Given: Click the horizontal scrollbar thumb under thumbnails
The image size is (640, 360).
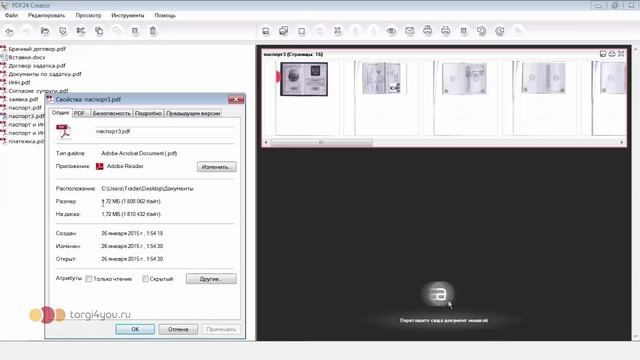Looking at the screenshot, I should coord(321,142).
